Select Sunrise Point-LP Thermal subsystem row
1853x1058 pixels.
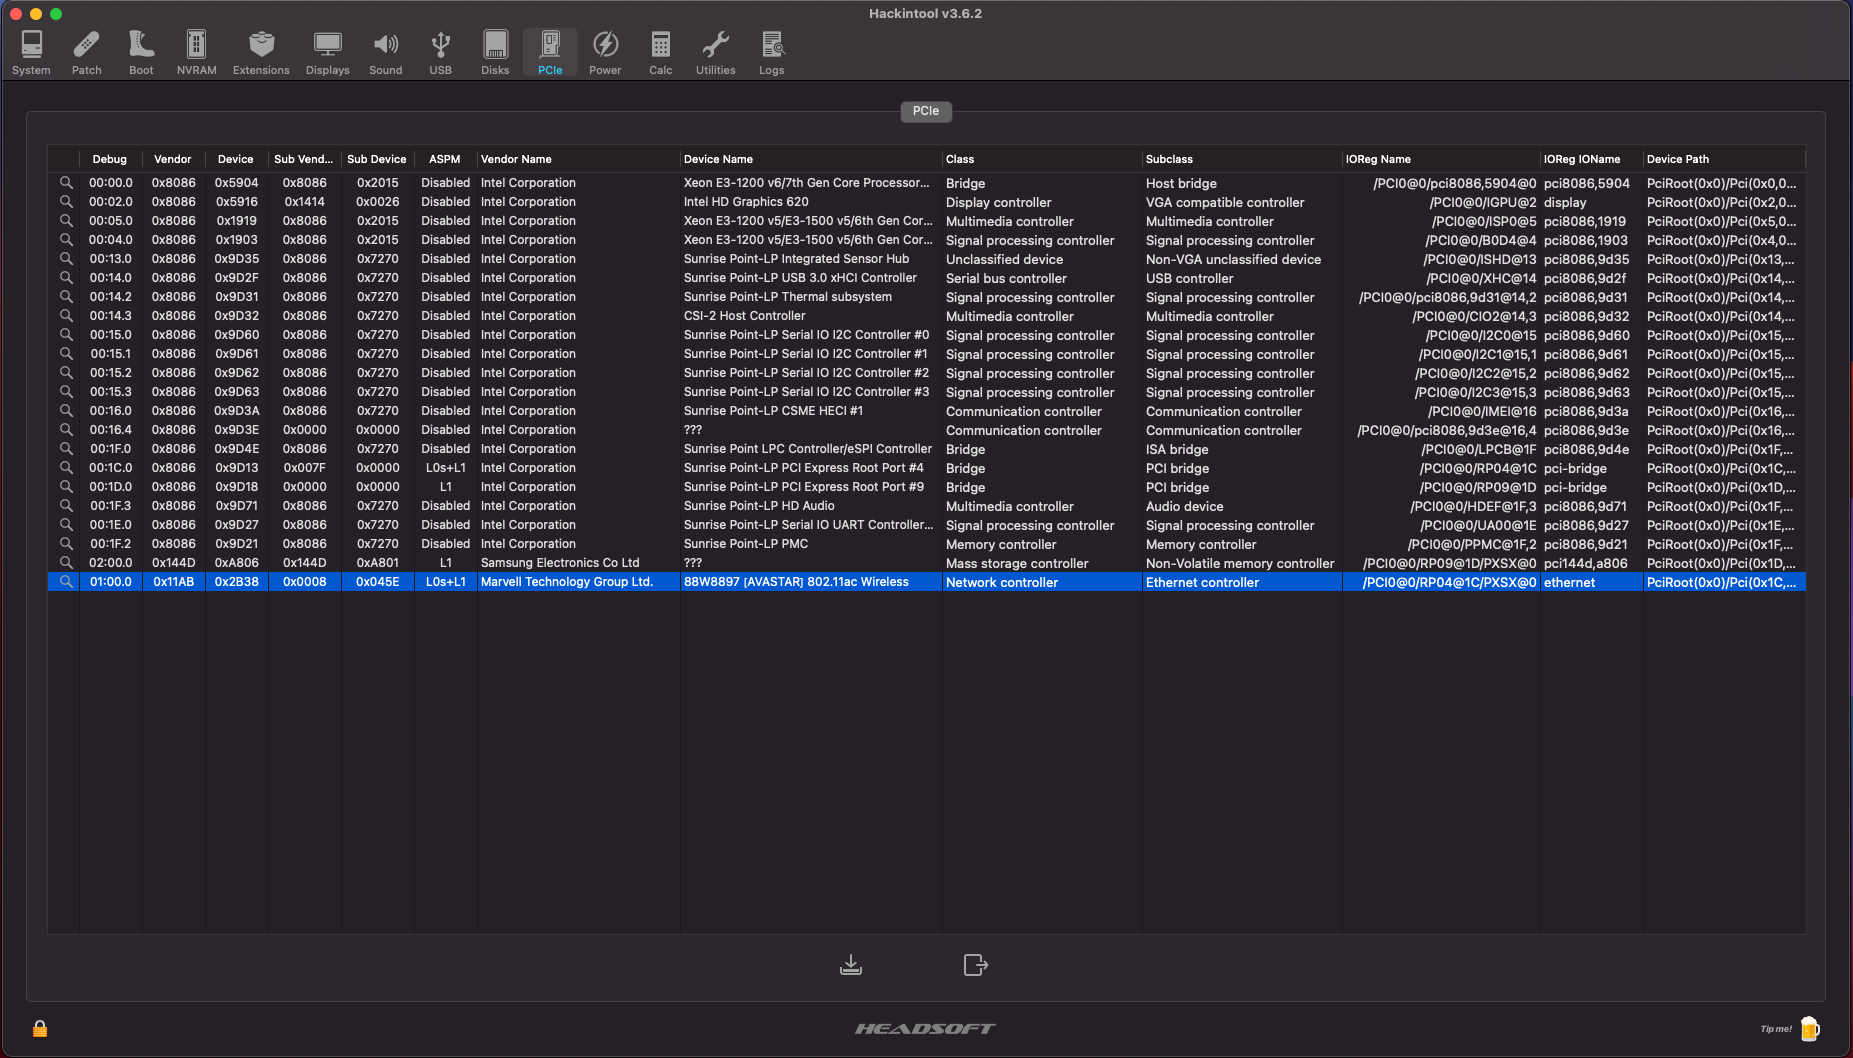click(x=926, y=297)
